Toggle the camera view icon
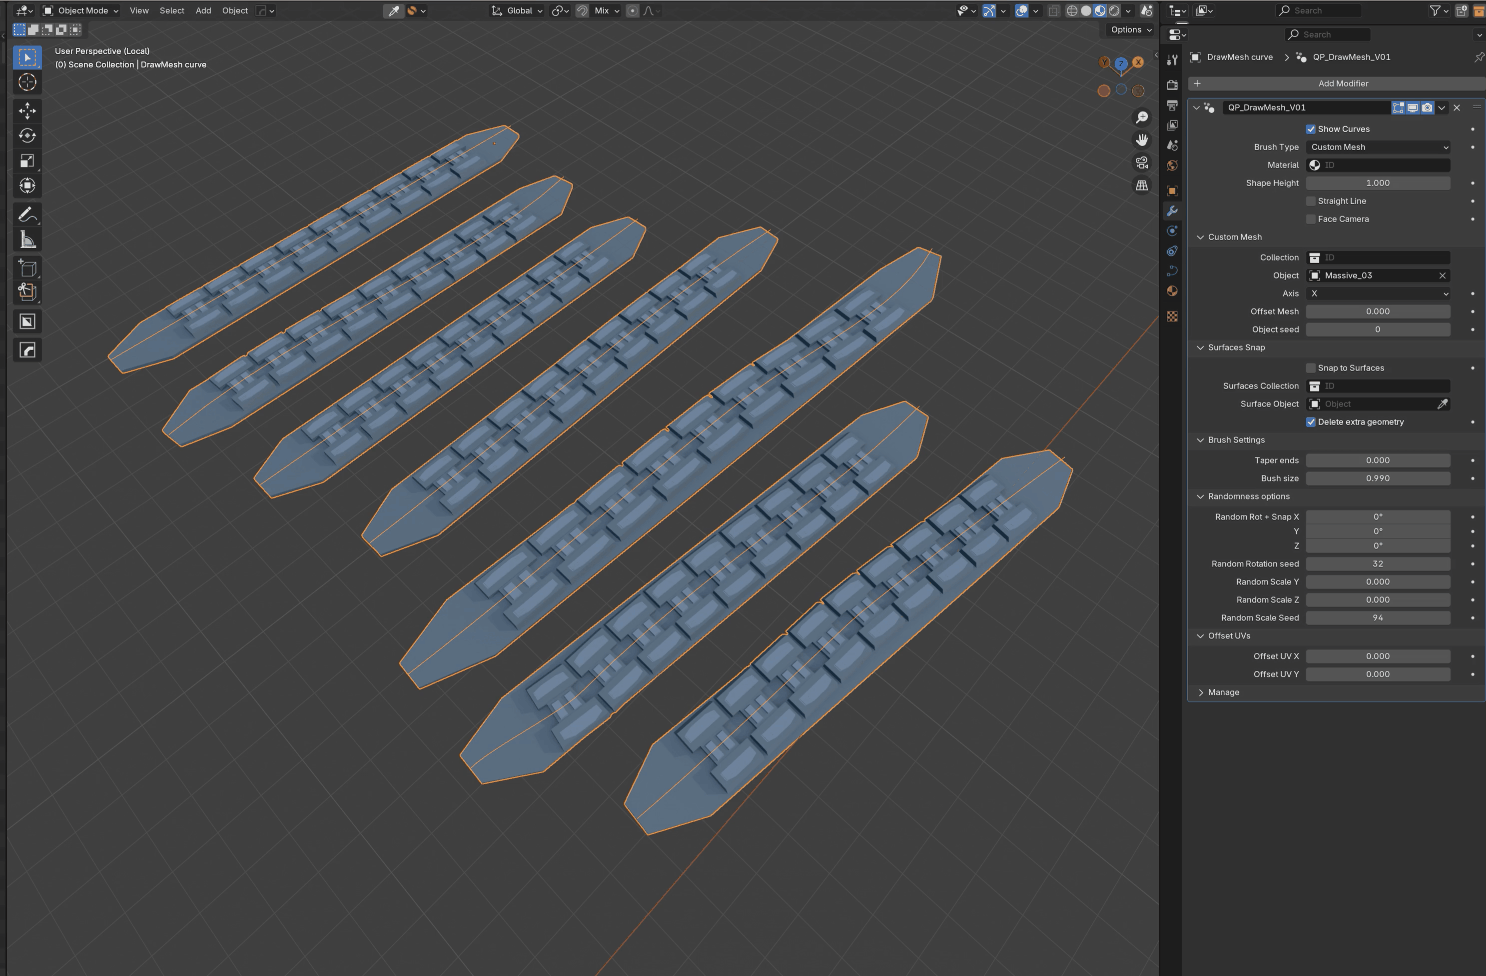The height and width of the screenshot is (976, 1486). [1142, 162]
